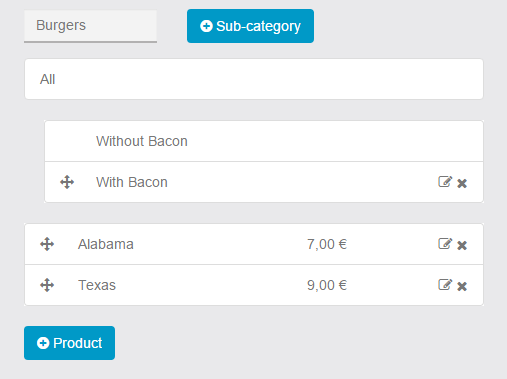Select the All sub-category filter
Viewport: 507px width, 379px height.
pos(254,79)
